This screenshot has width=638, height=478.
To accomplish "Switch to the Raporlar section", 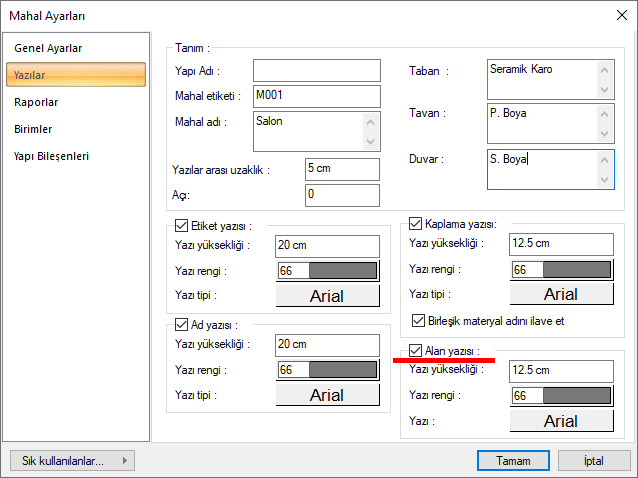I will [x=36, y=102].
